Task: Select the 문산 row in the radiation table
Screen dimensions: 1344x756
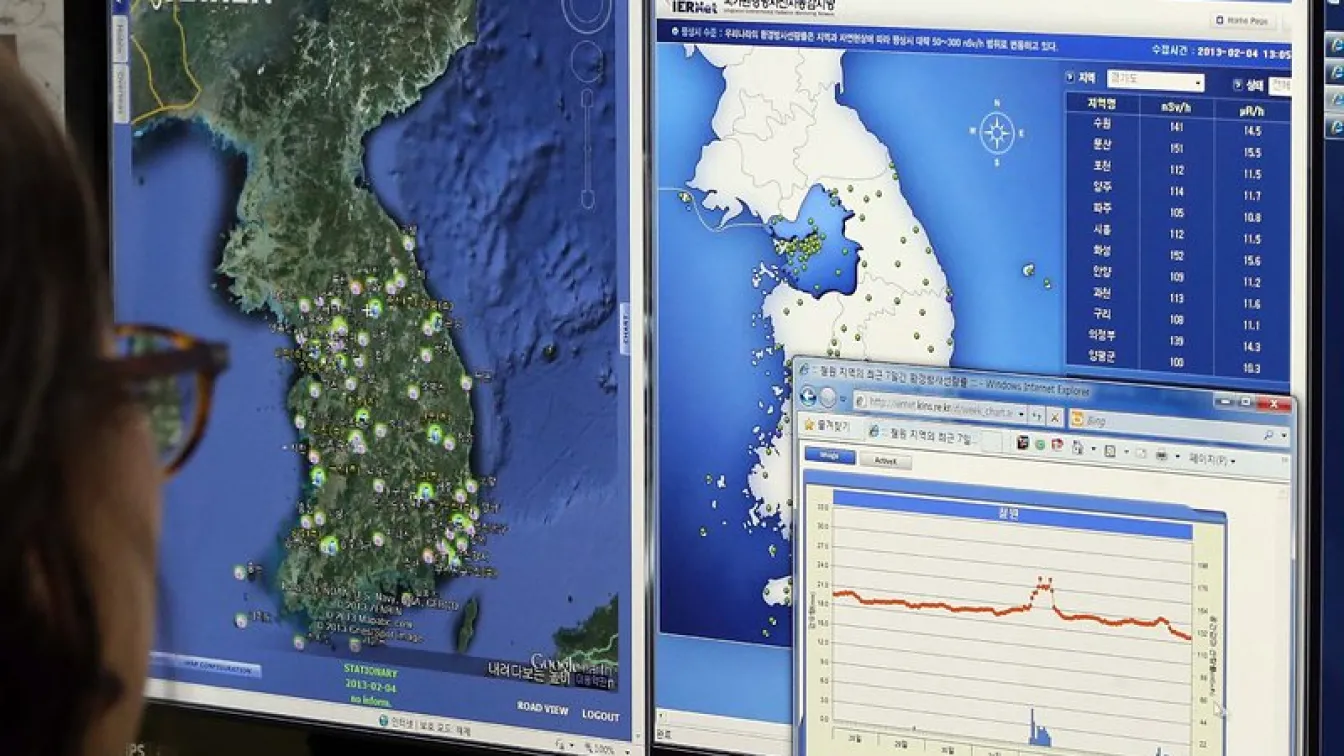Action: coord(1179,148)
